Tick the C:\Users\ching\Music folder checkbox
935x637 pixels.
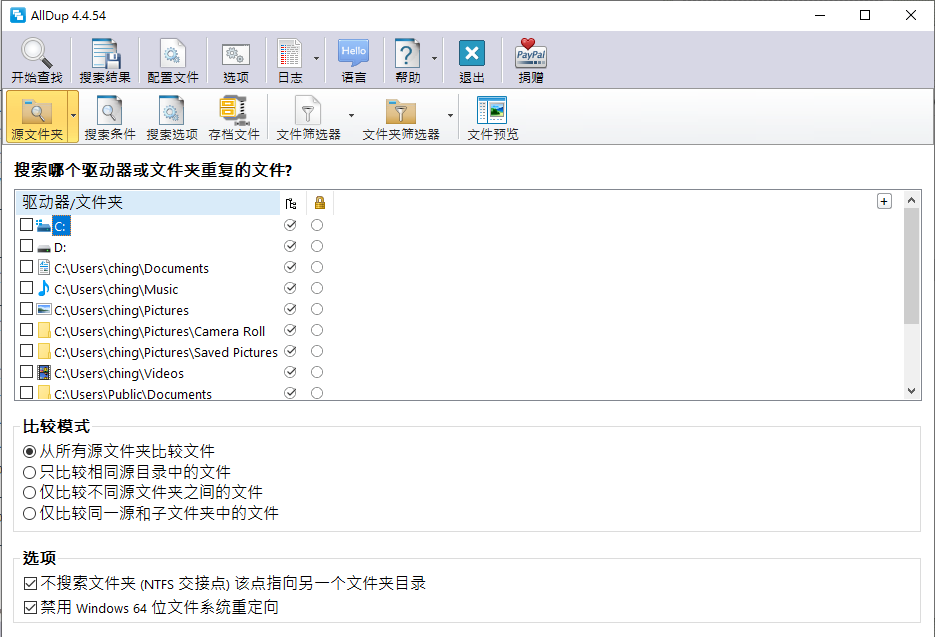click(27, 289)
